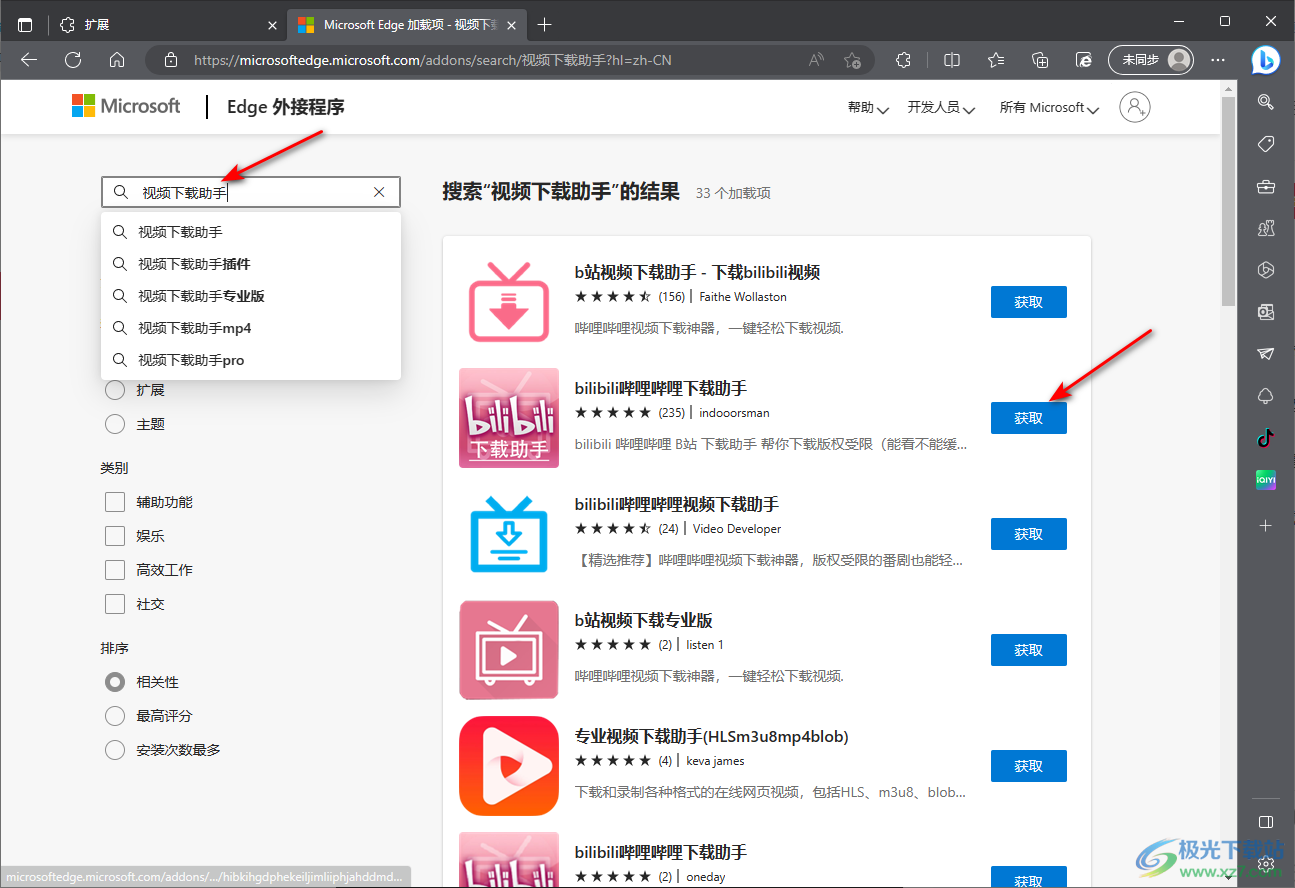
Task: Clear the search box with X
Action: [379, 192]
